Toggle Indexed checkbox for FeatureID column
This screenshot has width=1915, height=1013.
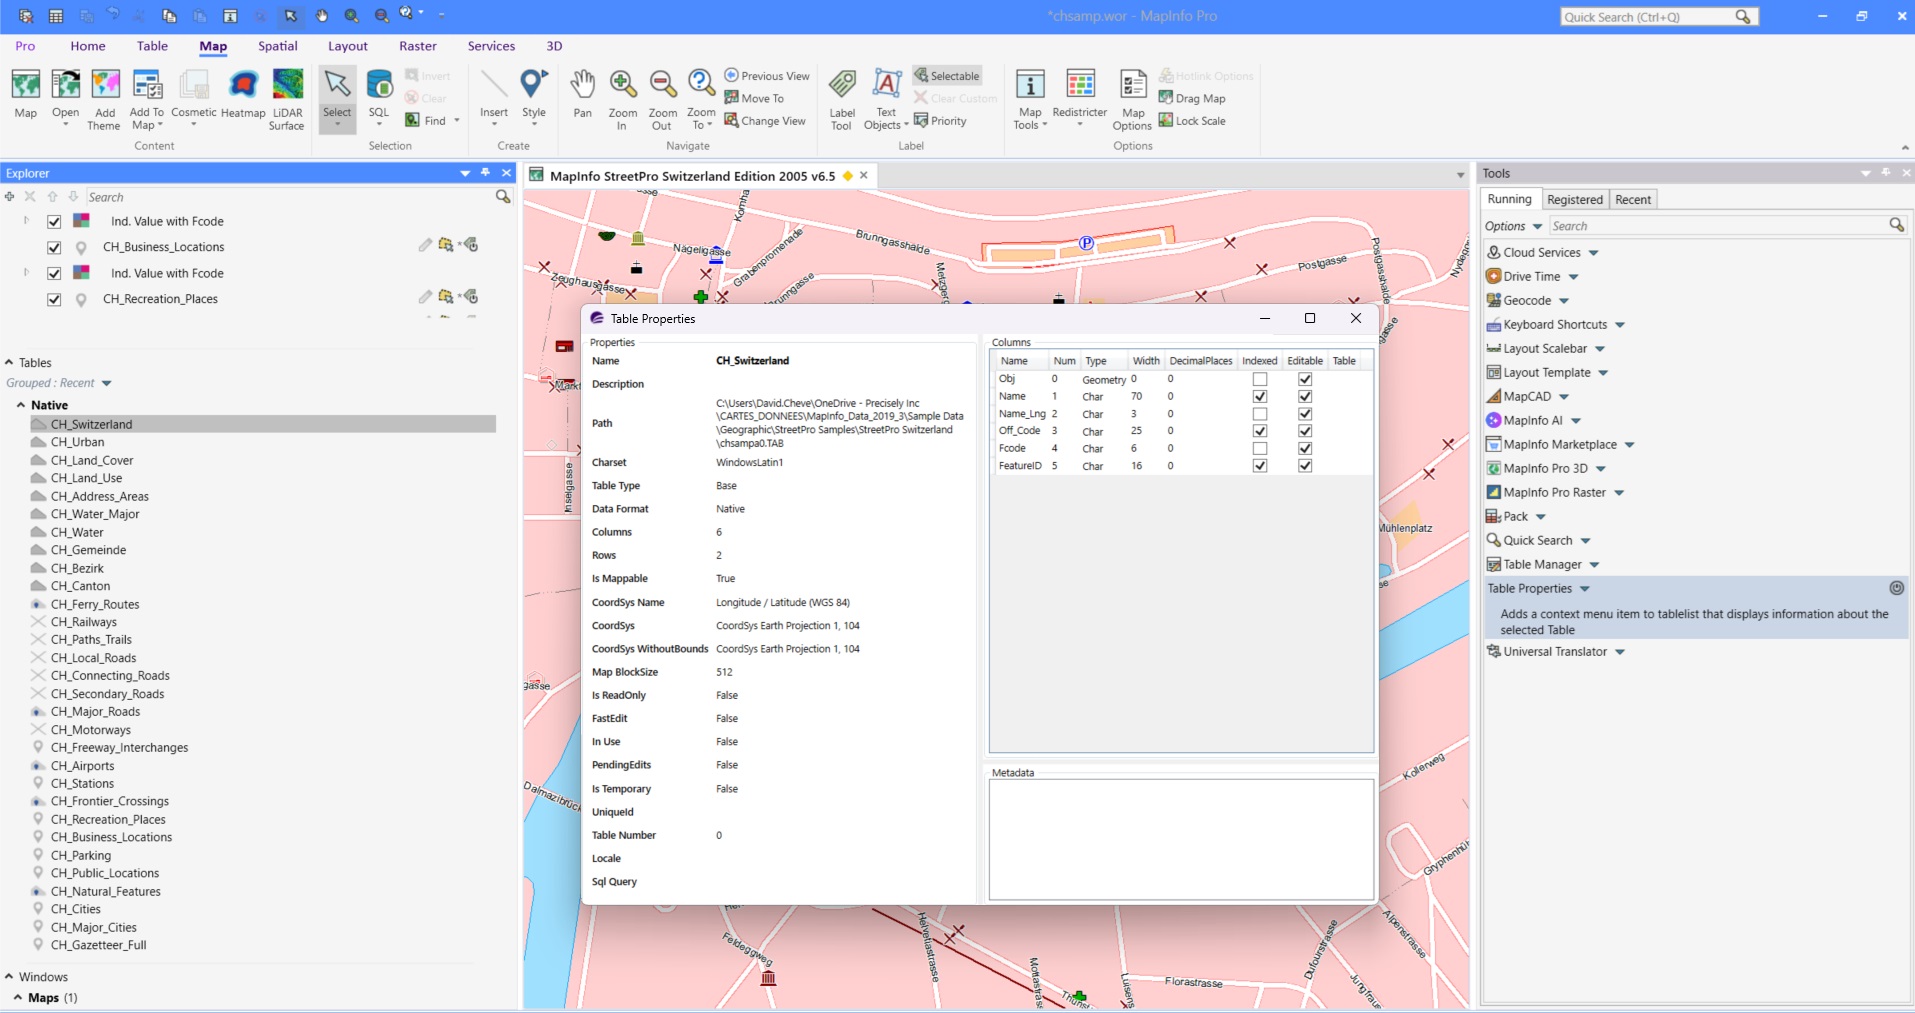click(x=1260, y=466)
